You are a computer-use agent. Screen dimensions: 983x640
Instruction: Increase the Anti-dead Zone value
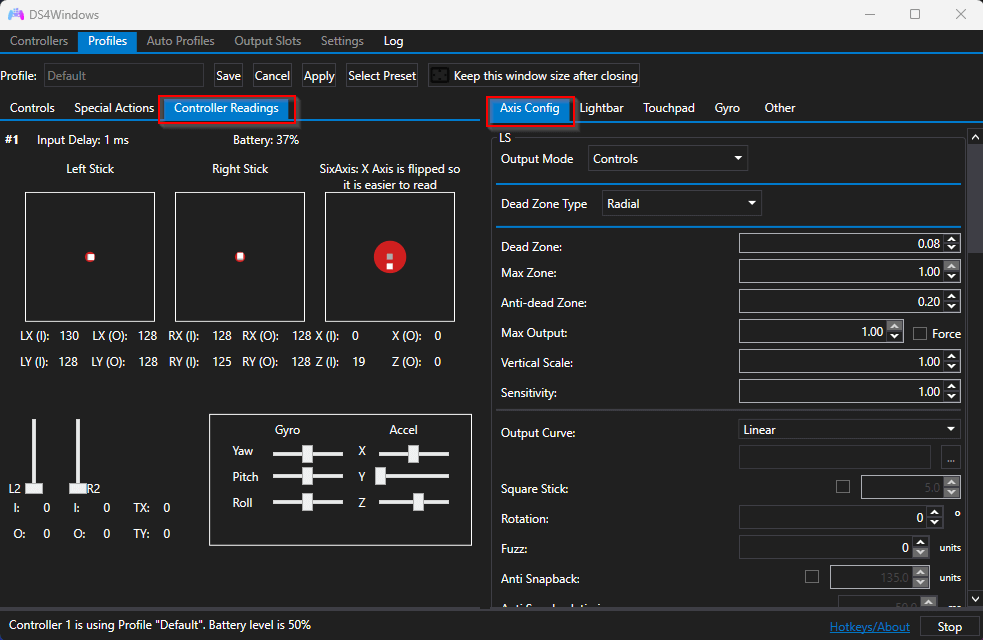[952, 297]
